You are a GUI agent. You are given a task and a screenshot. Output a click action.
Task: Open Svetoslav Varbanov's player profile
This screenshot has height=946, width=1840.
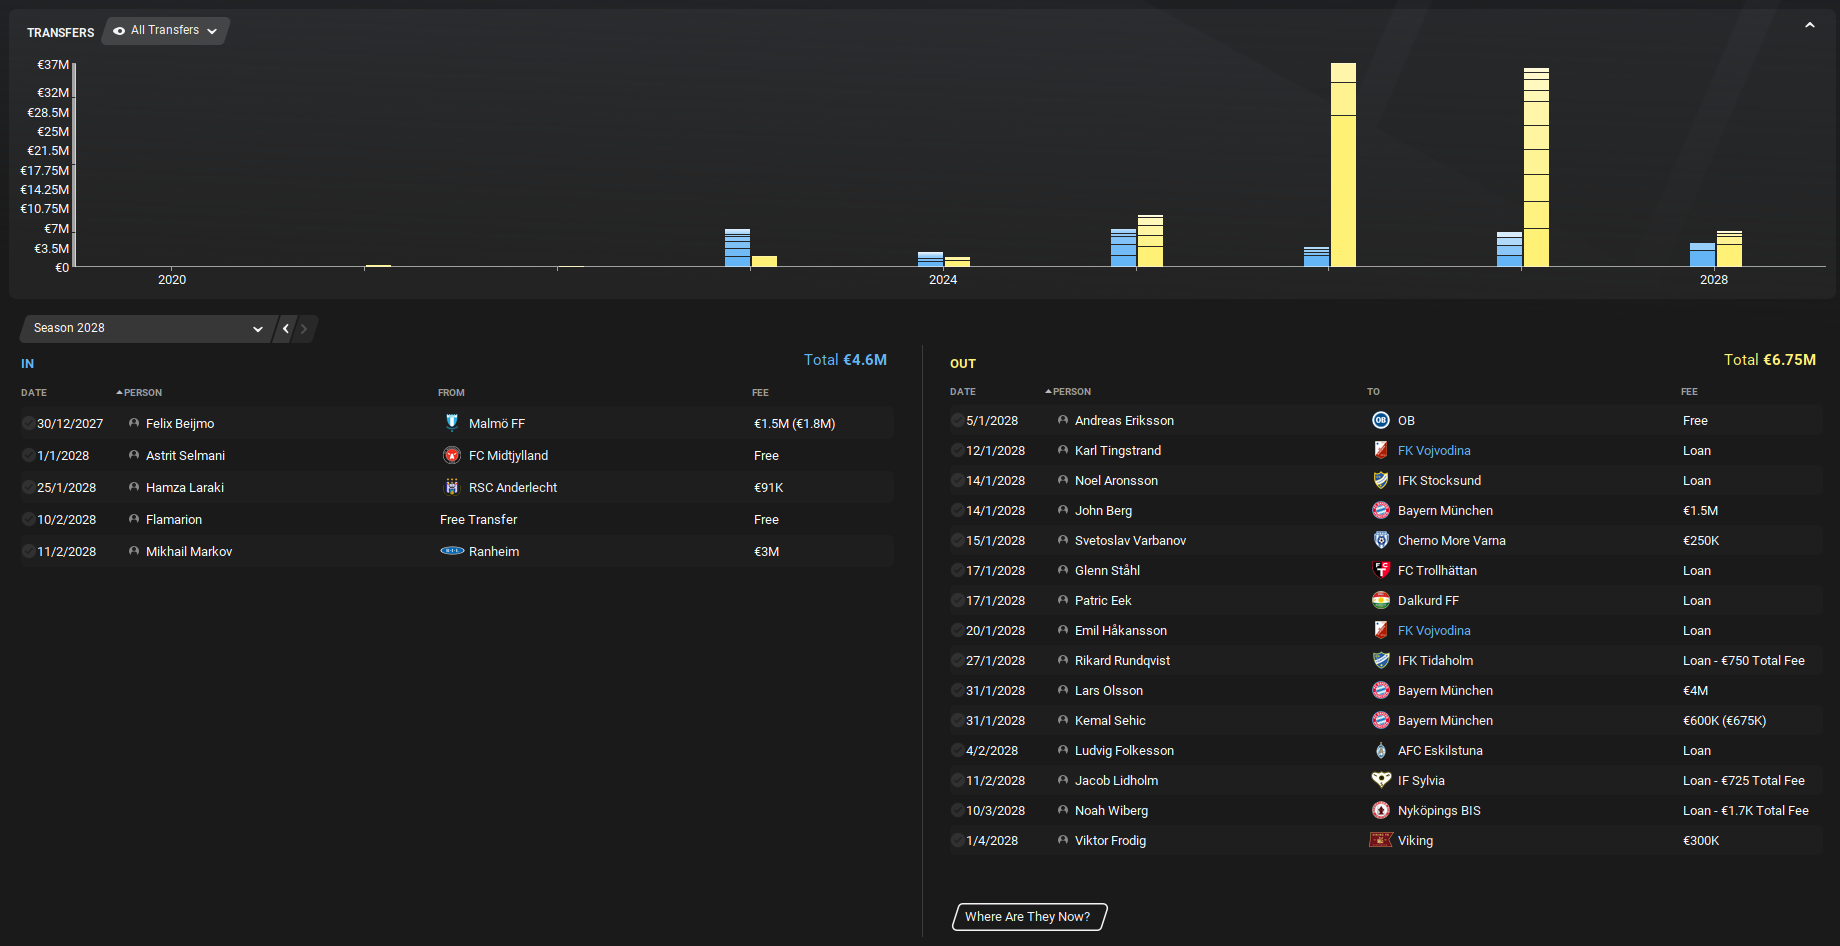pyautogui.click(x=1130, y=540)
